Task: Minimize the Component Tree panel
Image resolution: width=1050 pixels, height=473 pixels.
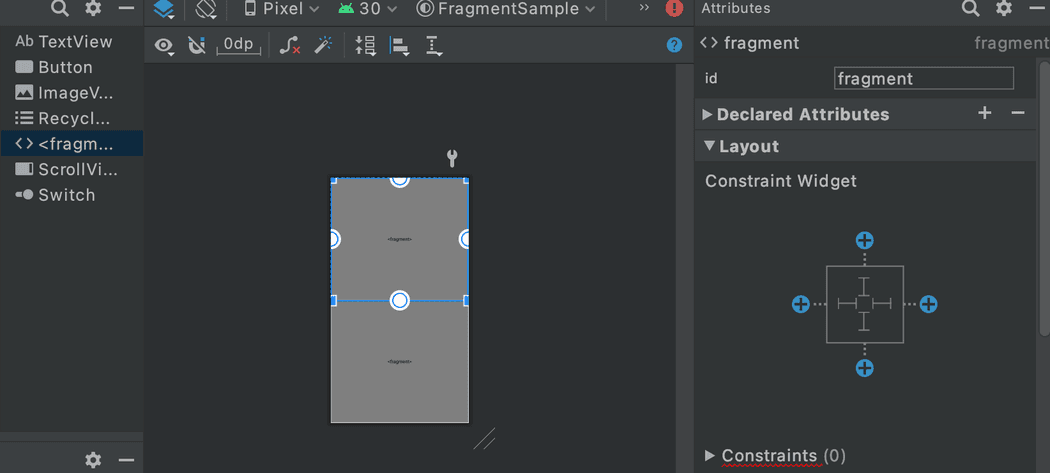Action: (x=126, y=460)
